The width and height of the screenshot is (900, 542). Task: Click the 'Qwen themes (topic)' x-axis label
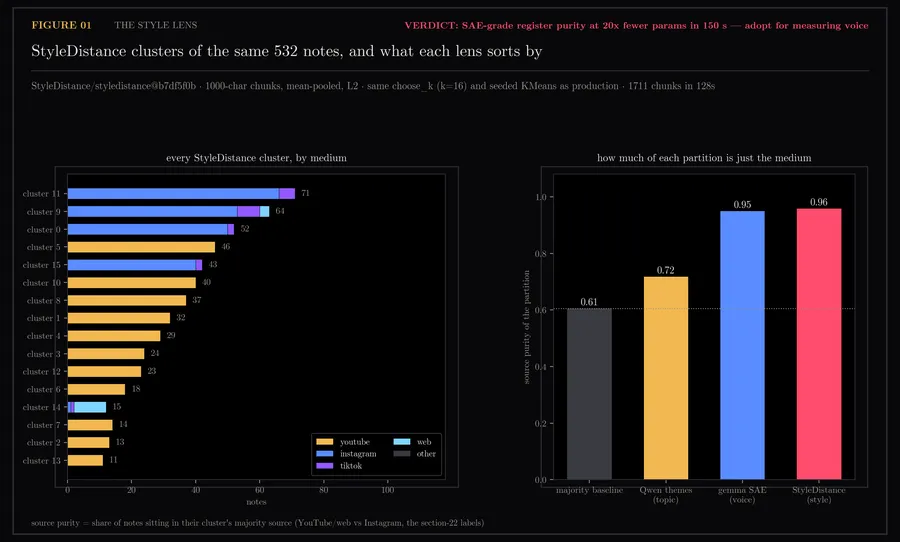coord(666,495)
